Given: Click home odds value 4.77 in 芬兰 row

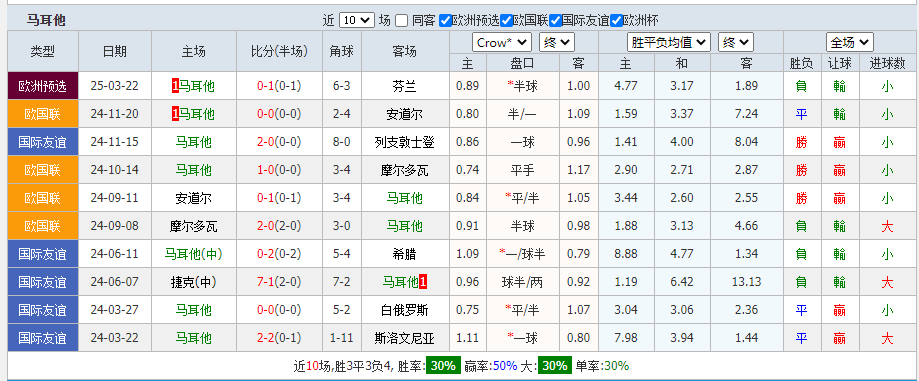Looking at the screenshot, I should [x=627, y=86].
